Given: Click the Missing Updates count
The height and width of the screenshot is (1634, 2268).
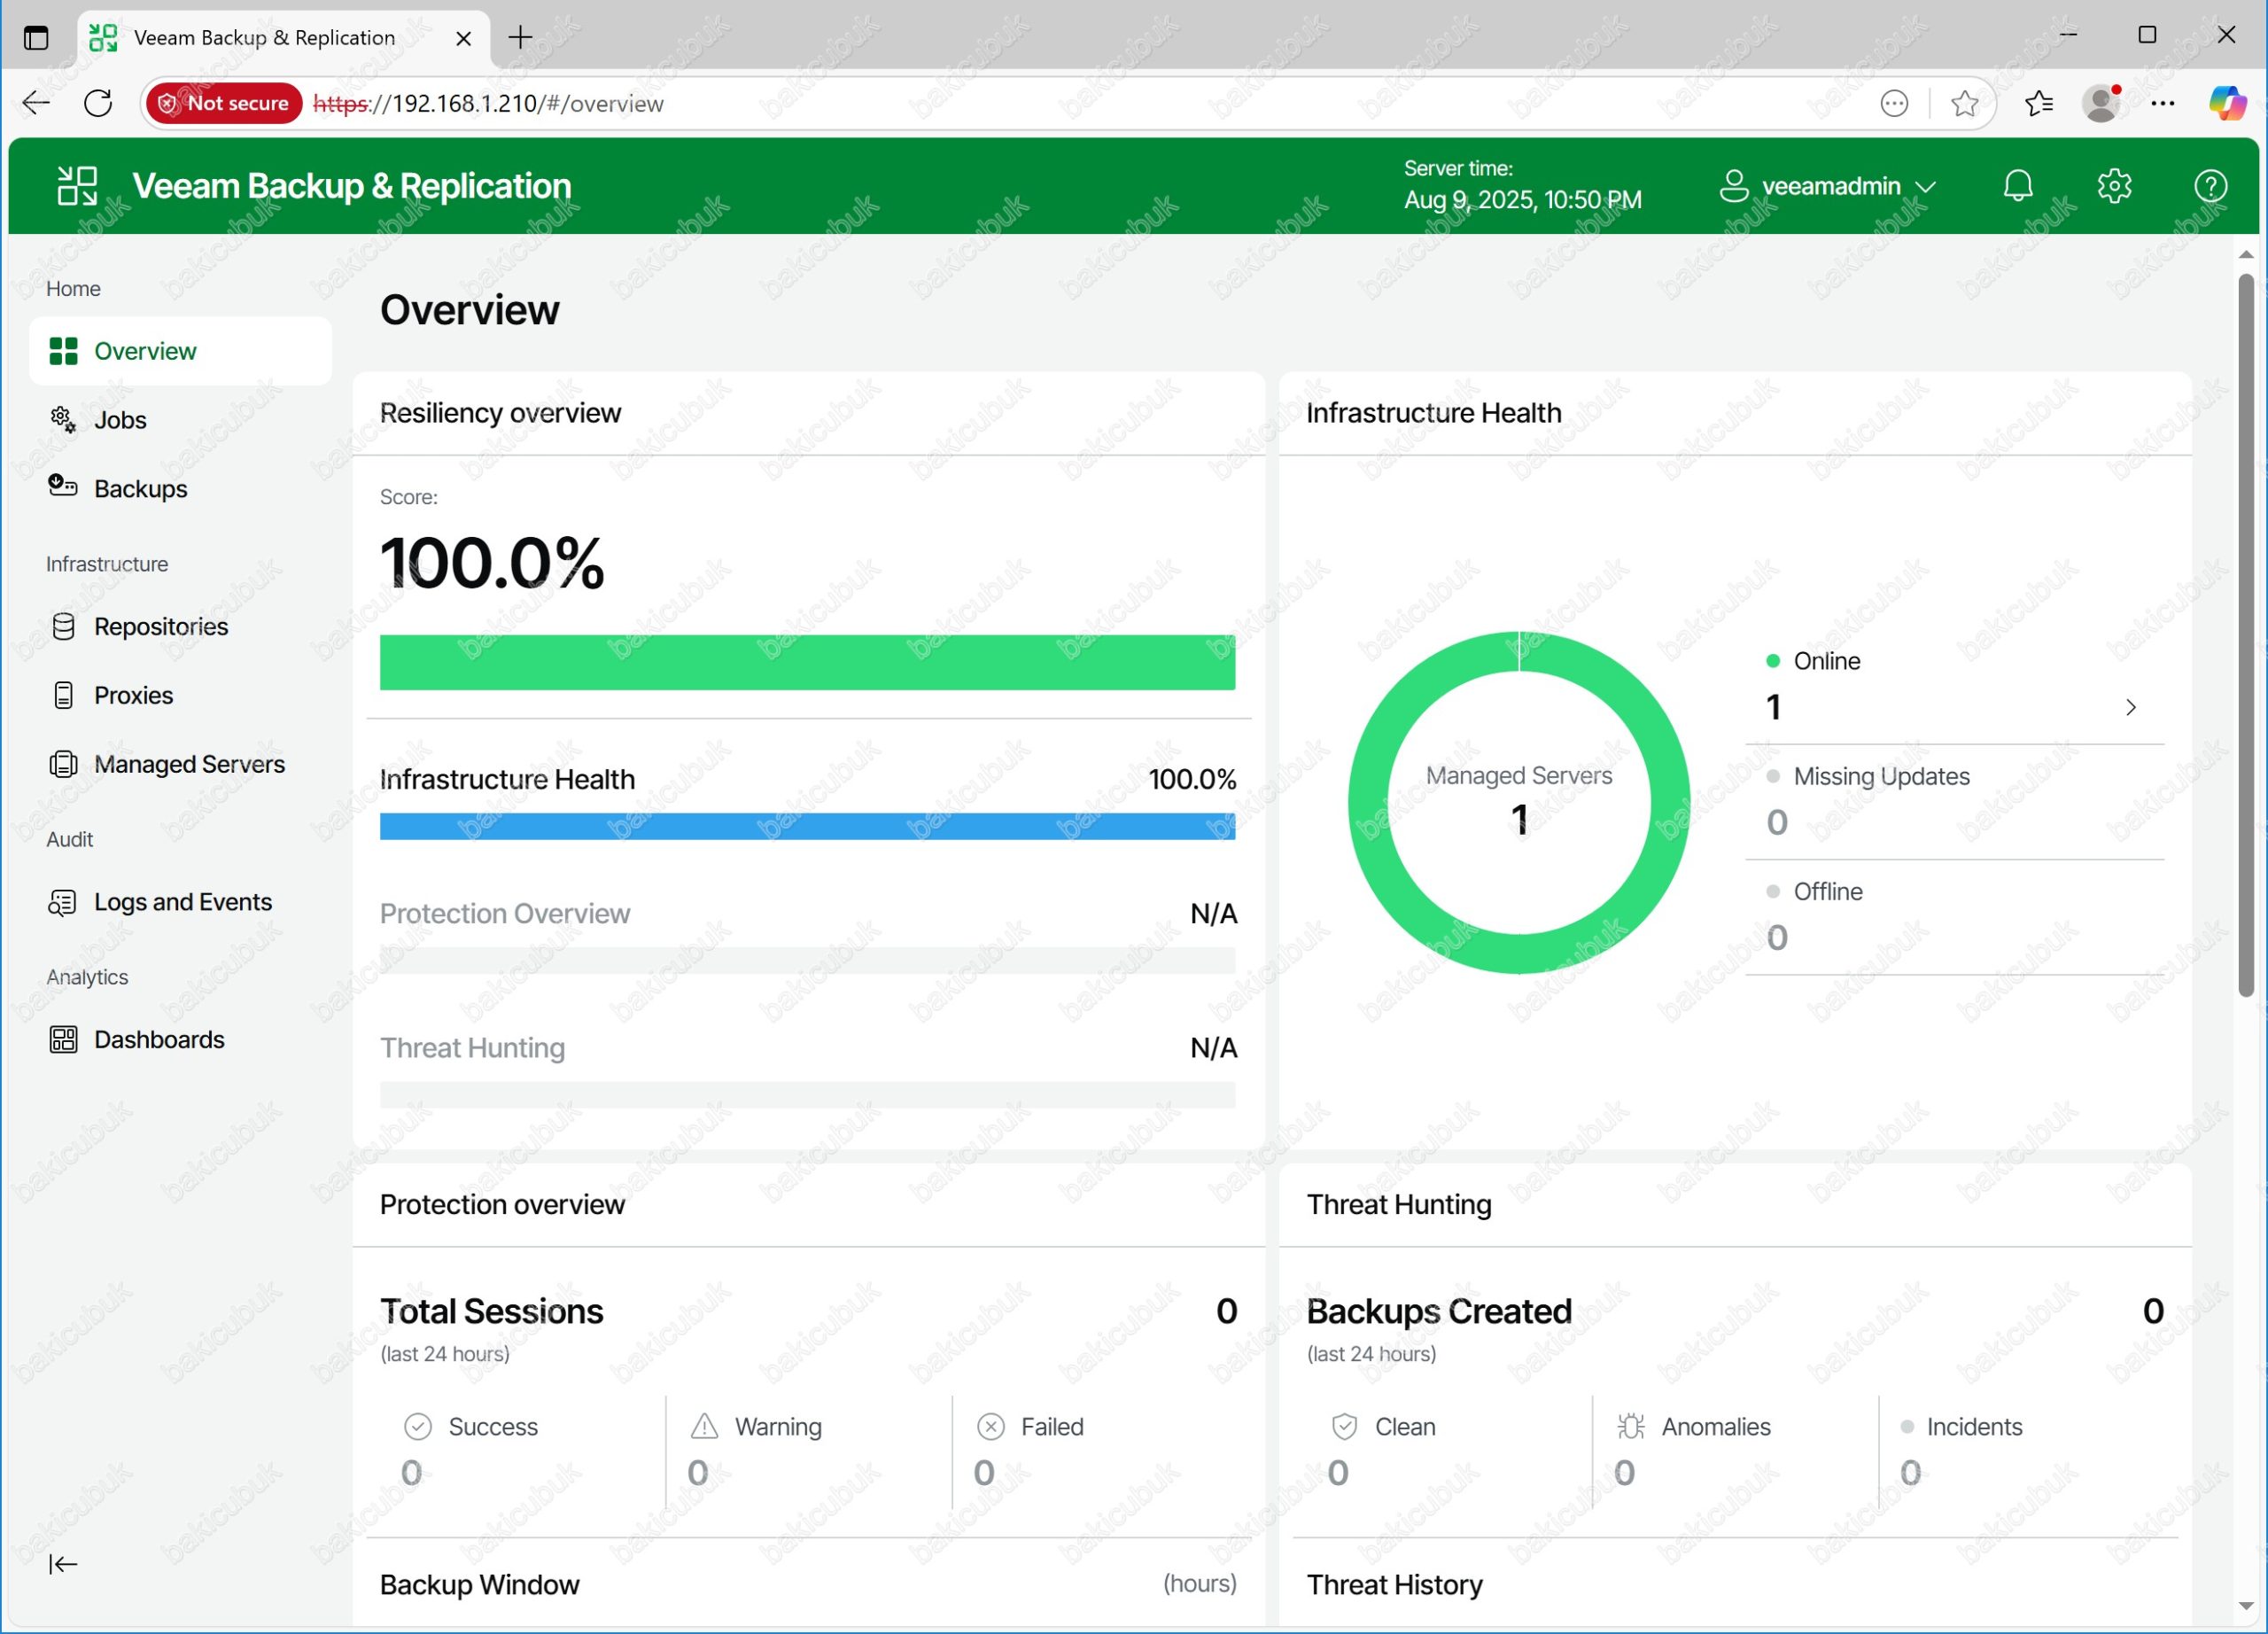Looking at the screenshot, I should coord(1776,822).
